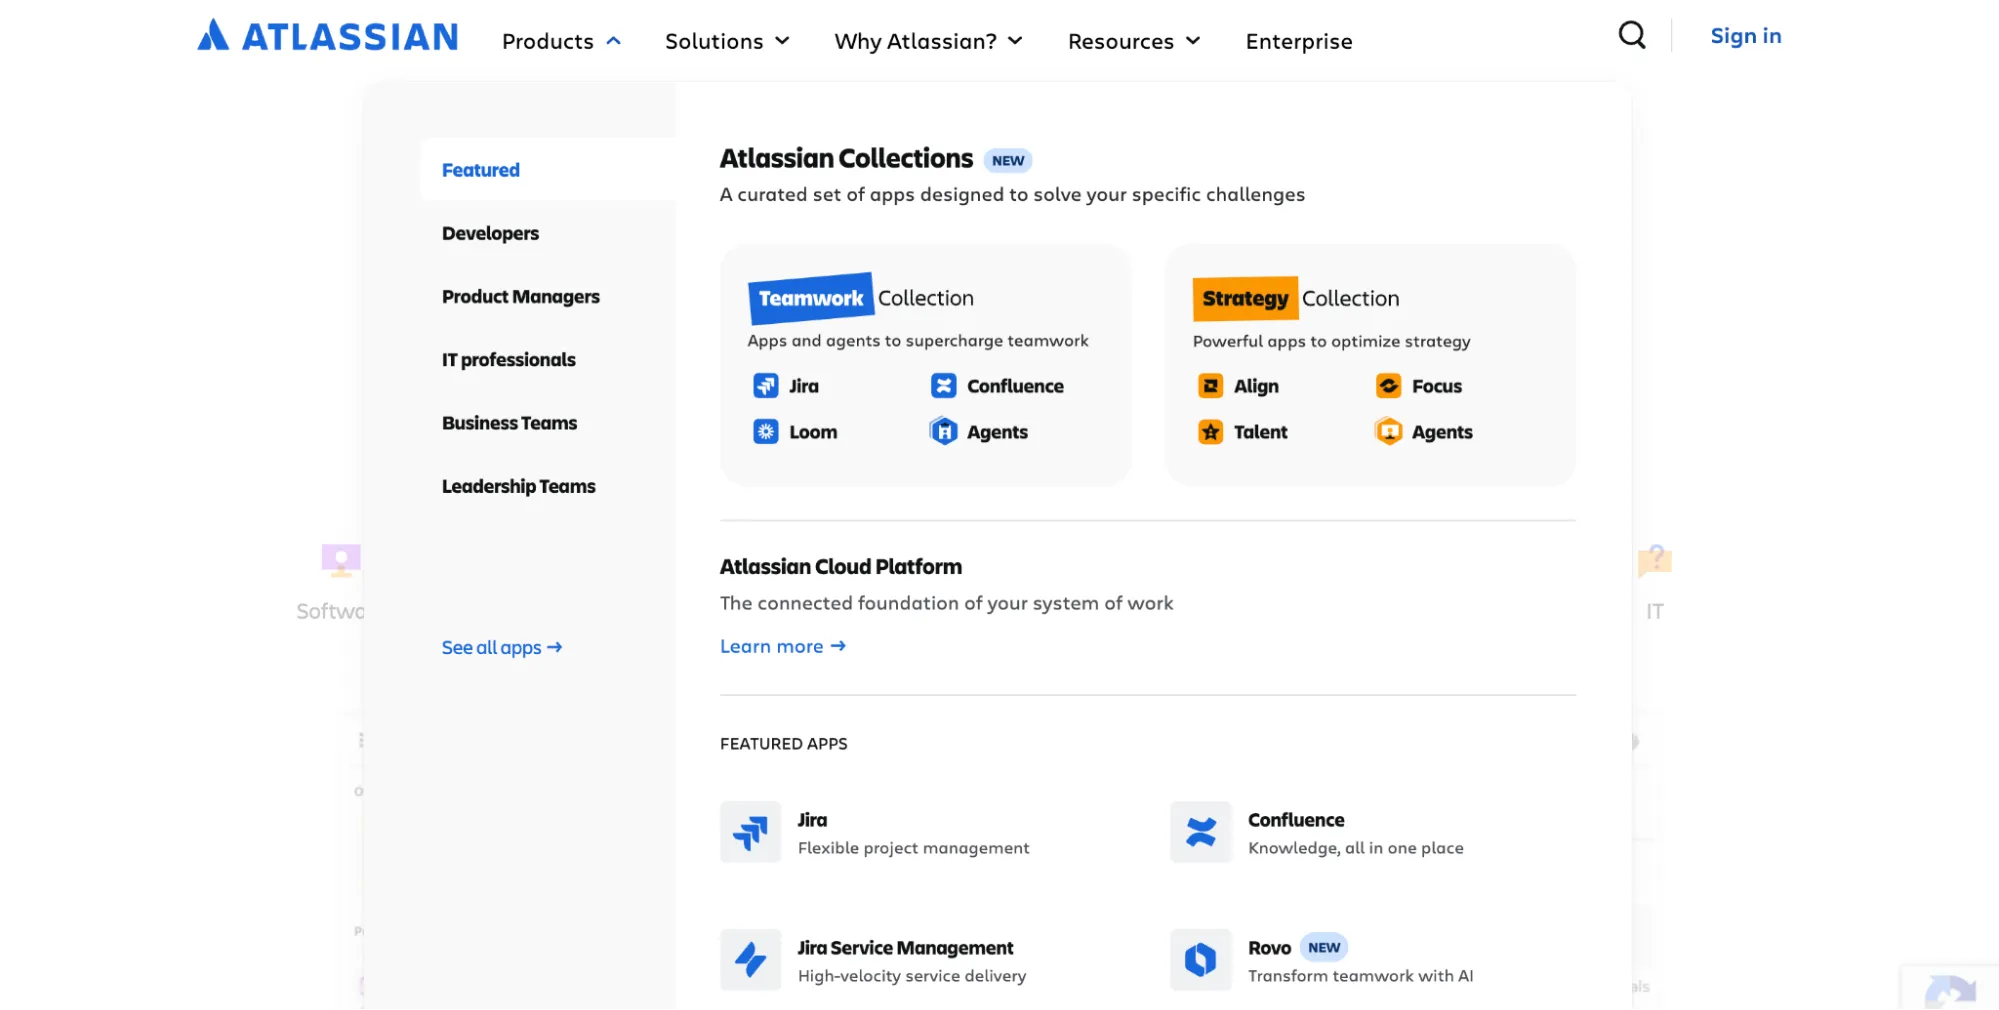Screen dimensions: 1999x1010
Task: Click the Loom icon in Teamwork Collection
Action: click(766, 432)
